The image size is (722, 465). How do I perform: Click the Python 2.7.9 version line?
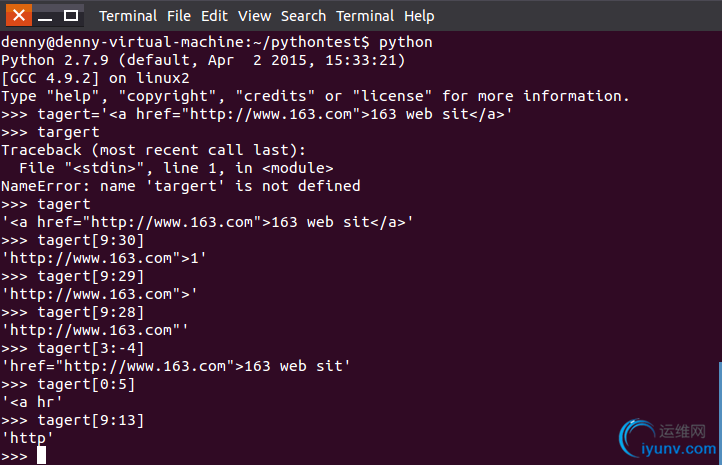coord(203,60)
